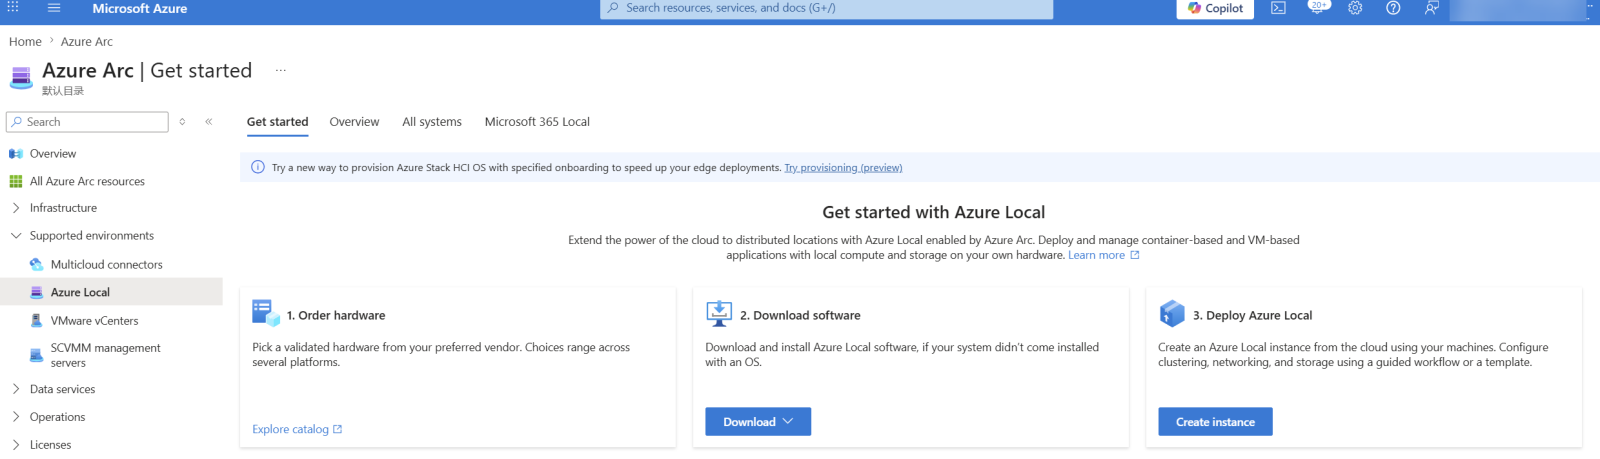Open the Help question mark icon
Image resolution: width=1600 pixels, height=459 pixels.
(x=1393, y=8)
